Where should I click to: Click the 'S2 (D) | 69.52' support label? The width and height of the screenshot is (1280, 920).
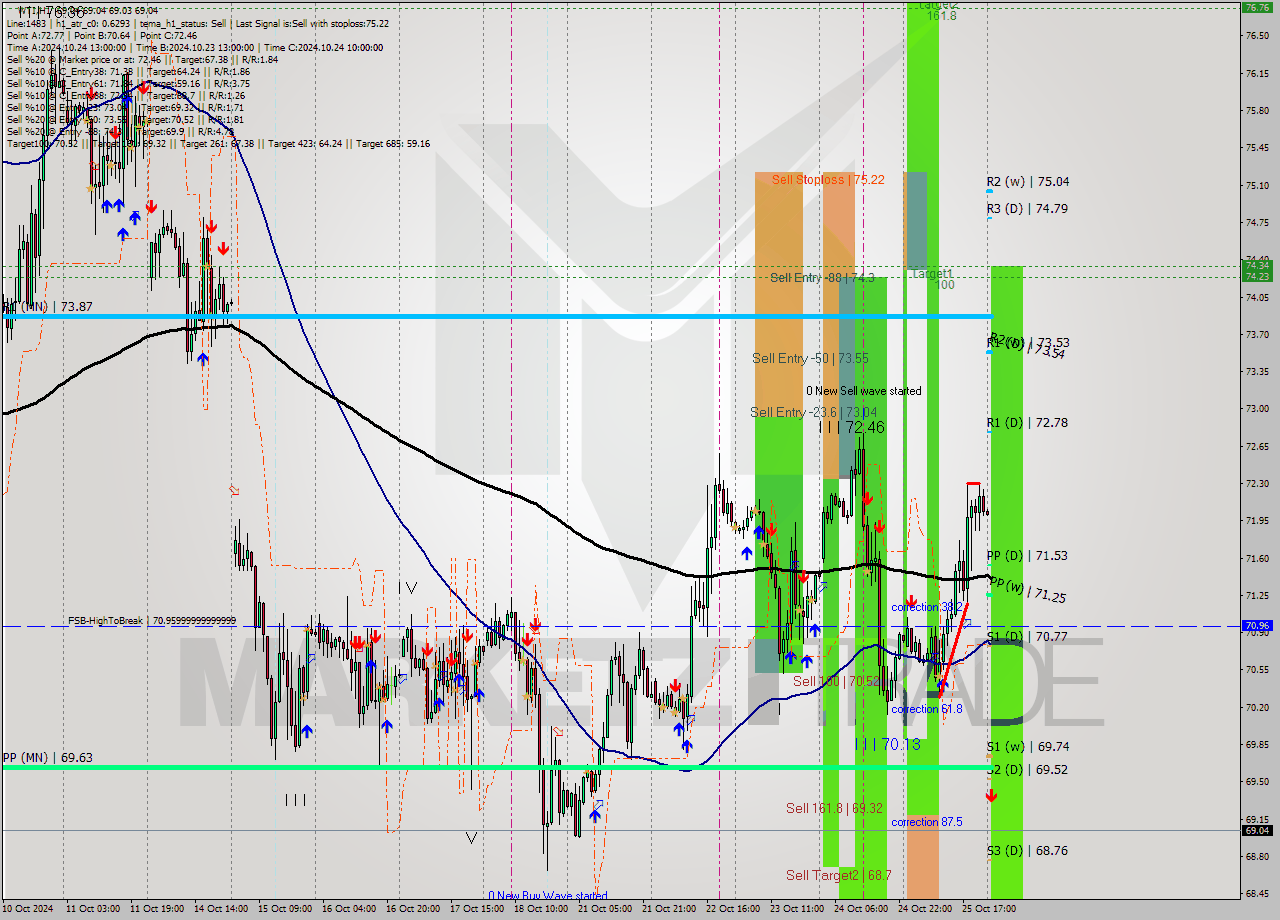pos(1026,770)
